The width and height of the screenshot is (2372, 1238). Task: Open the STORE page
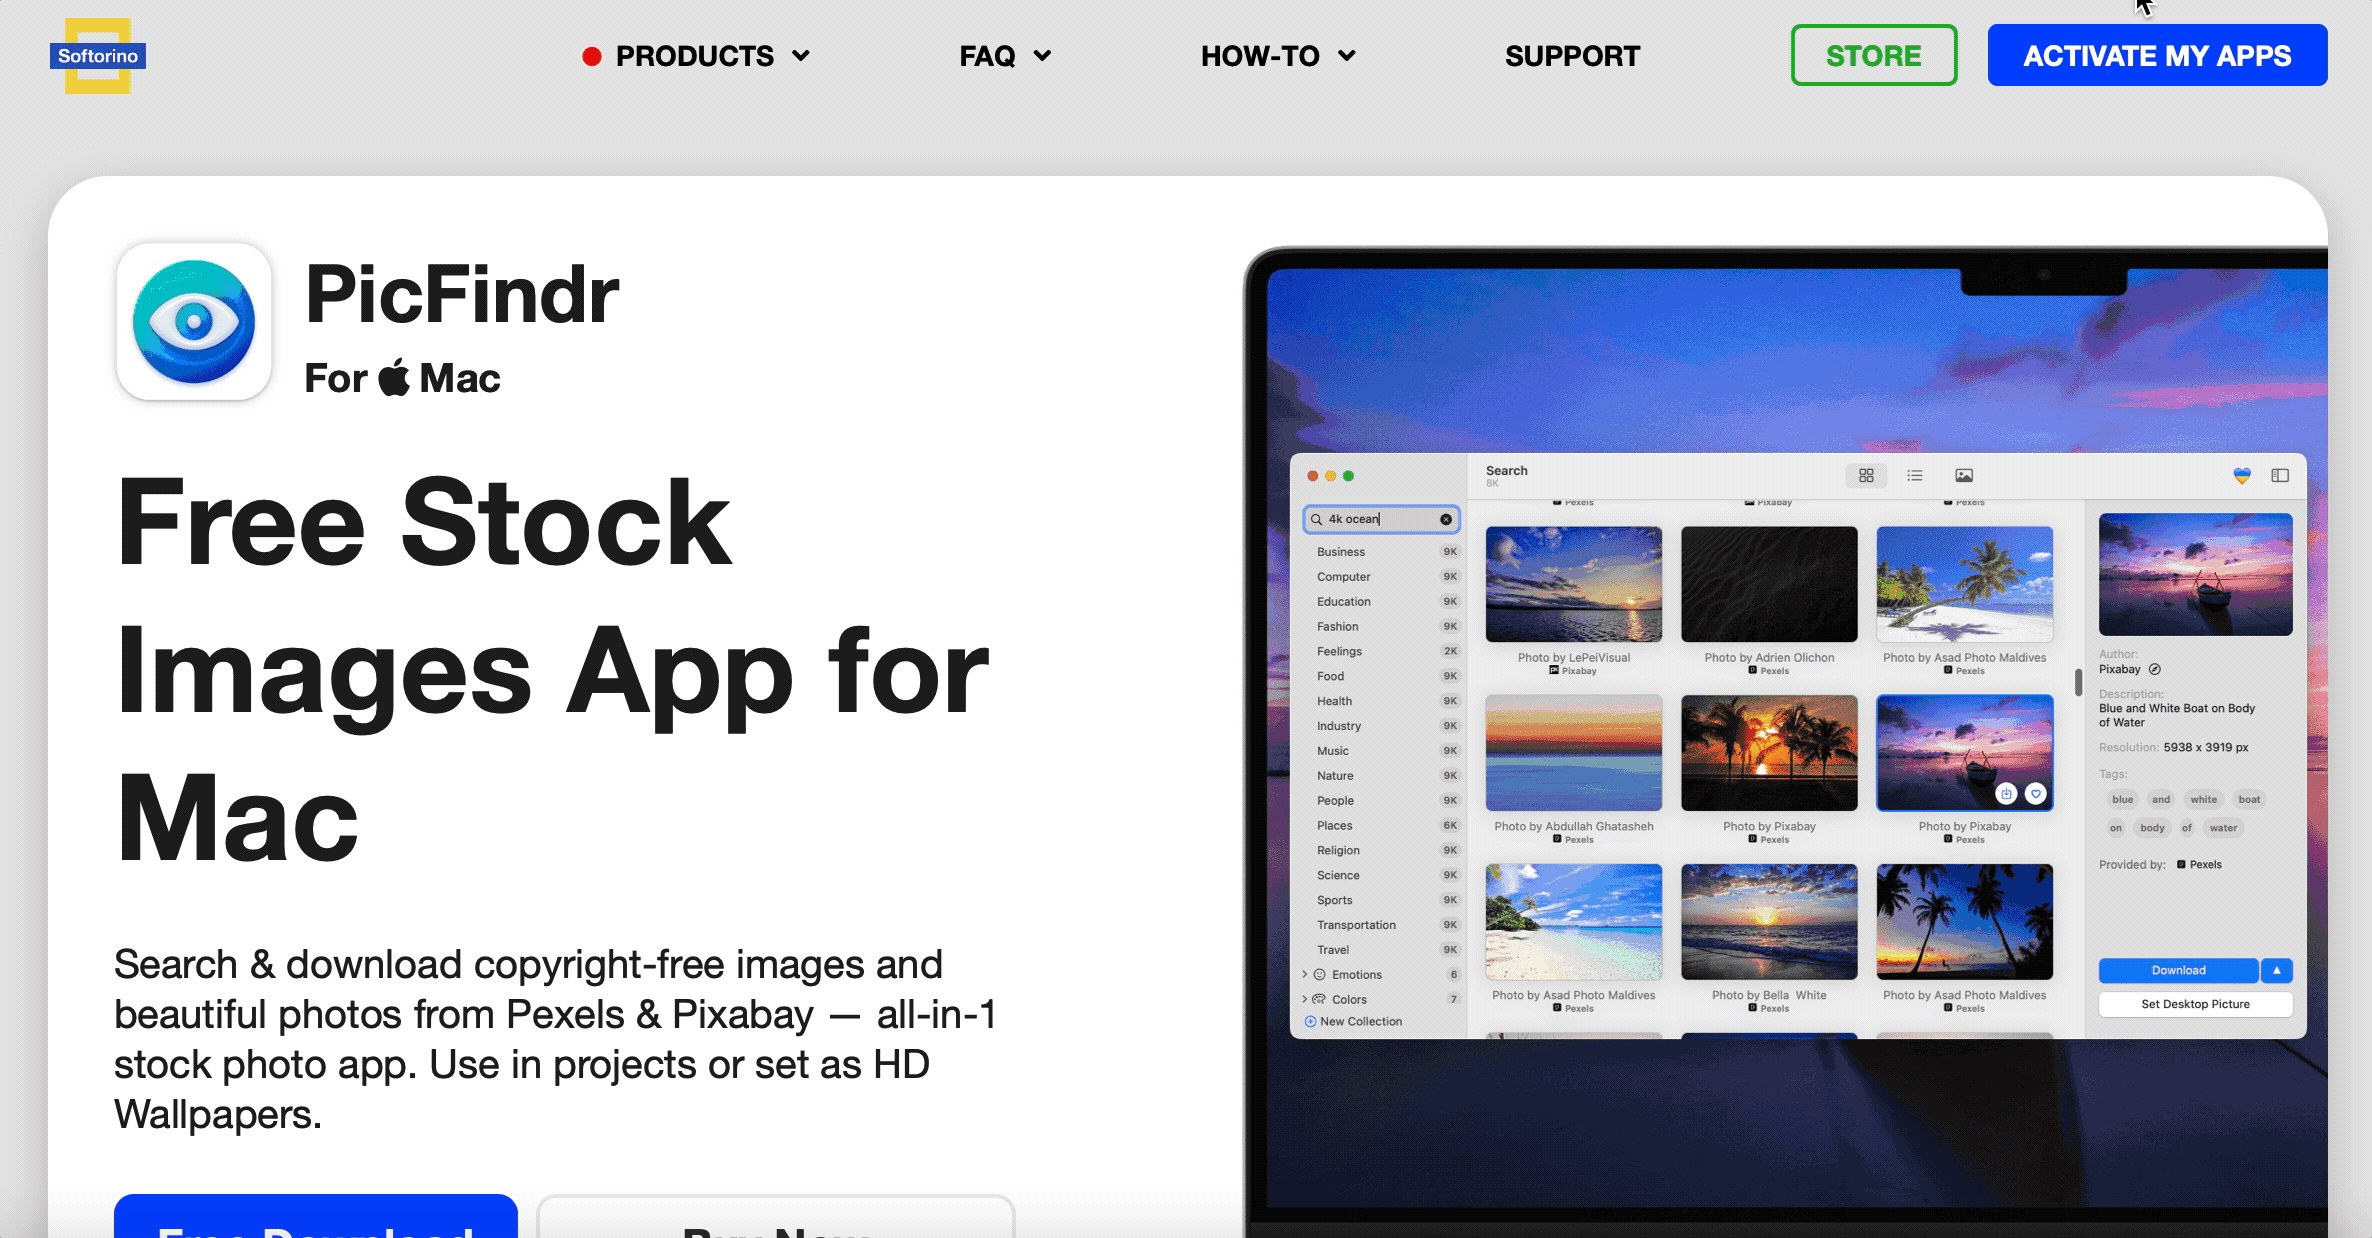1873,56
